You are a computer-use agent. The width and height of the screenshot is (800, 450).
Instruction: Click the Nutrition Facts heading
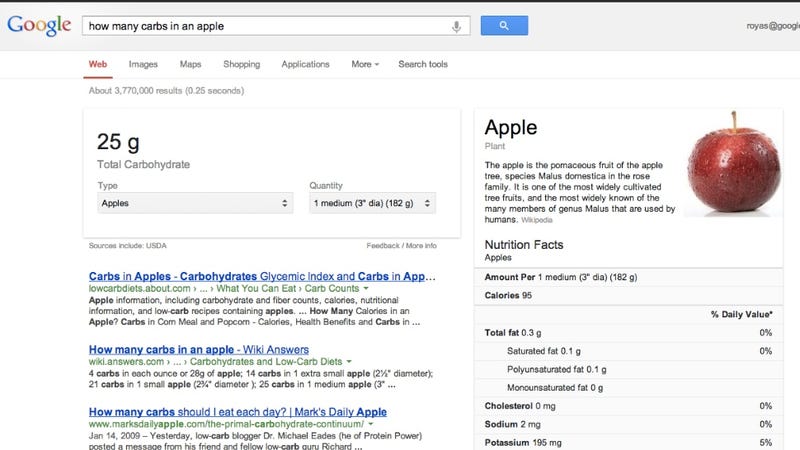[524, 244]
